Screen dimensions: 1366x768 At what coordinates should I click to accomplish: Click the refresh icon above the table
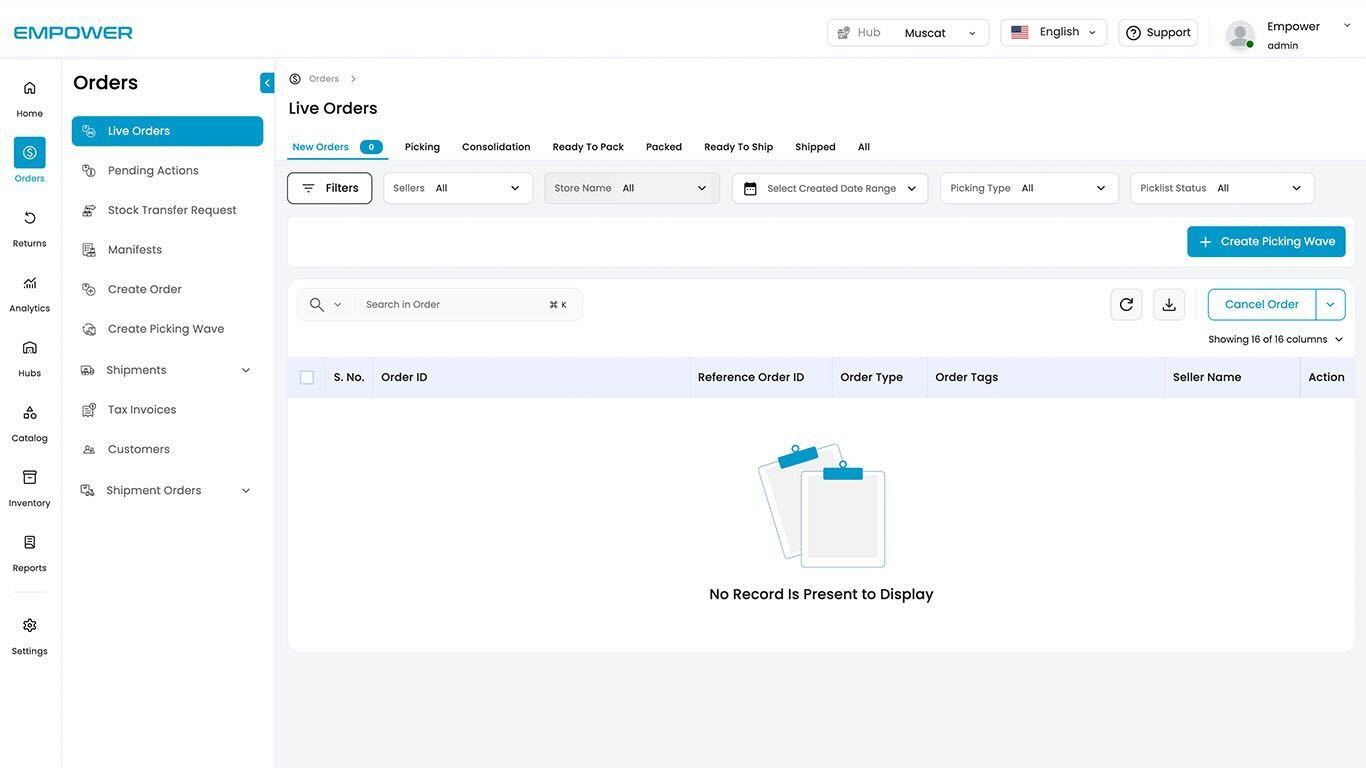pos(1126,305)
